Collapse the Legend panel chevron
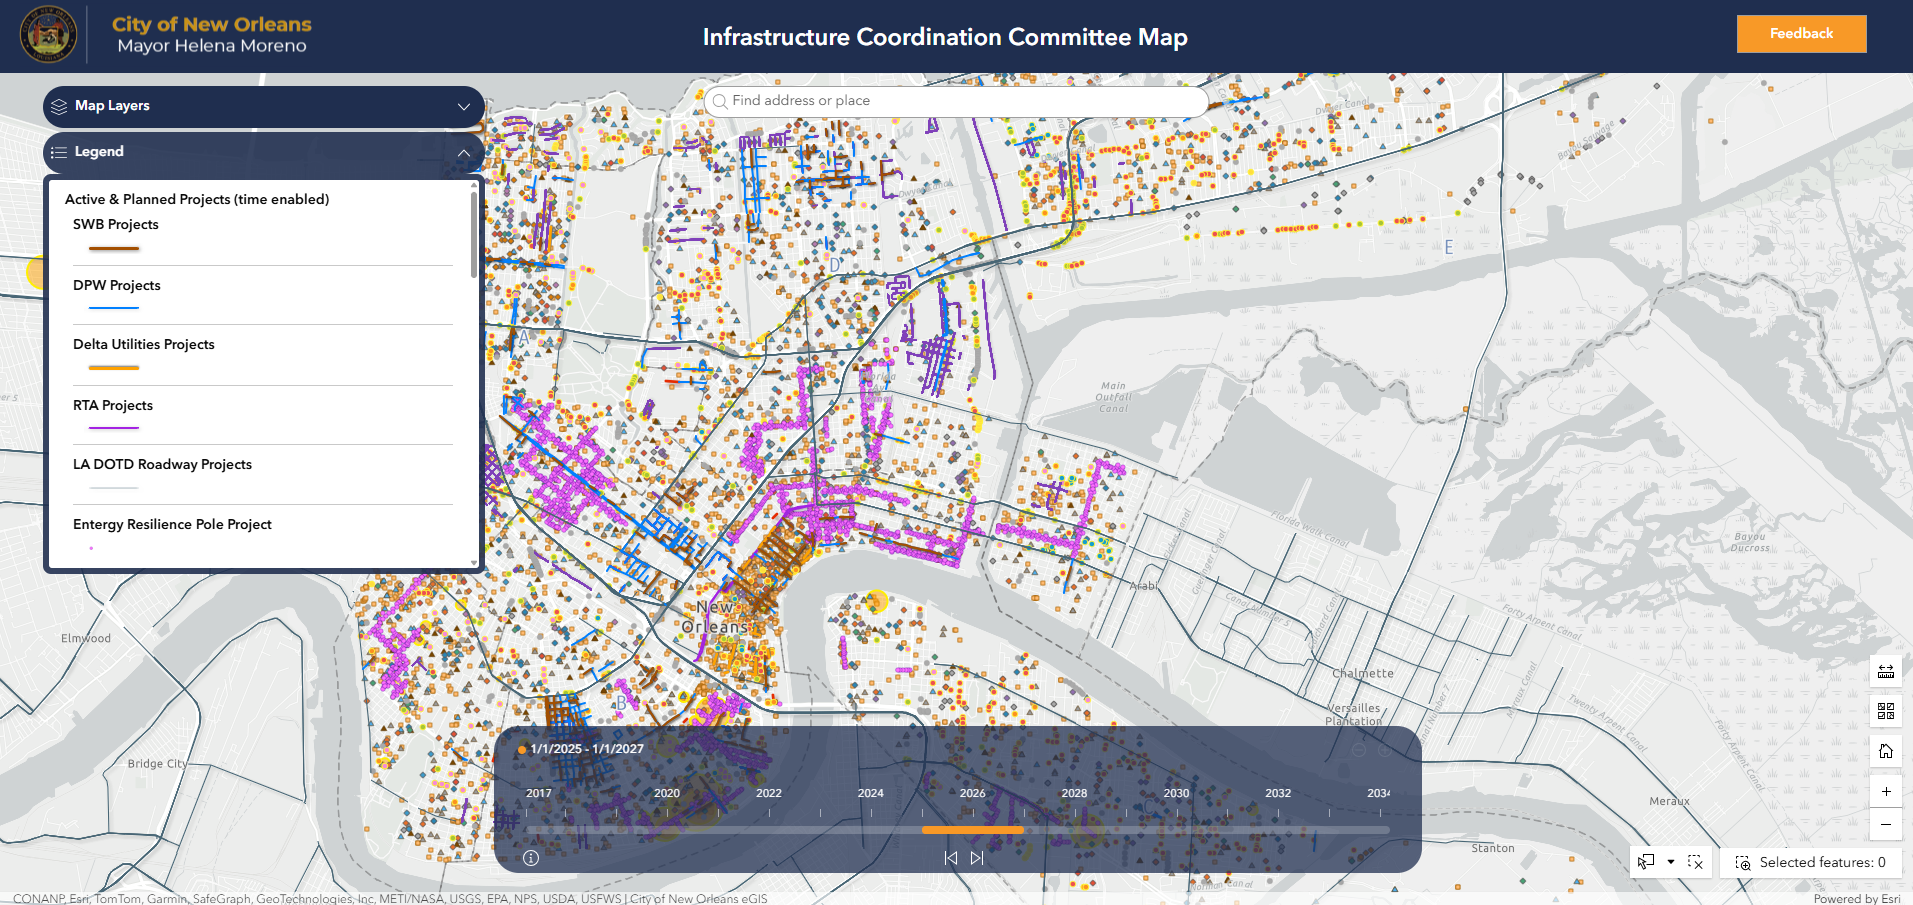The width and height of the screenshot is (1913, 905). click(x=464, y=152)
